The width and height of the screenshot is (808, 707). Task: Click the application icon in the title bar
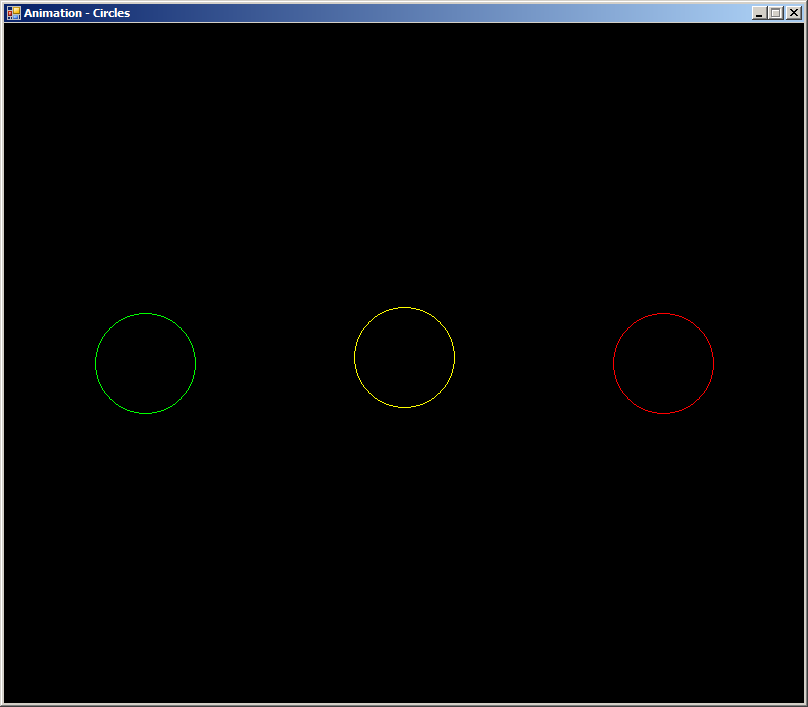coord(14,13)
